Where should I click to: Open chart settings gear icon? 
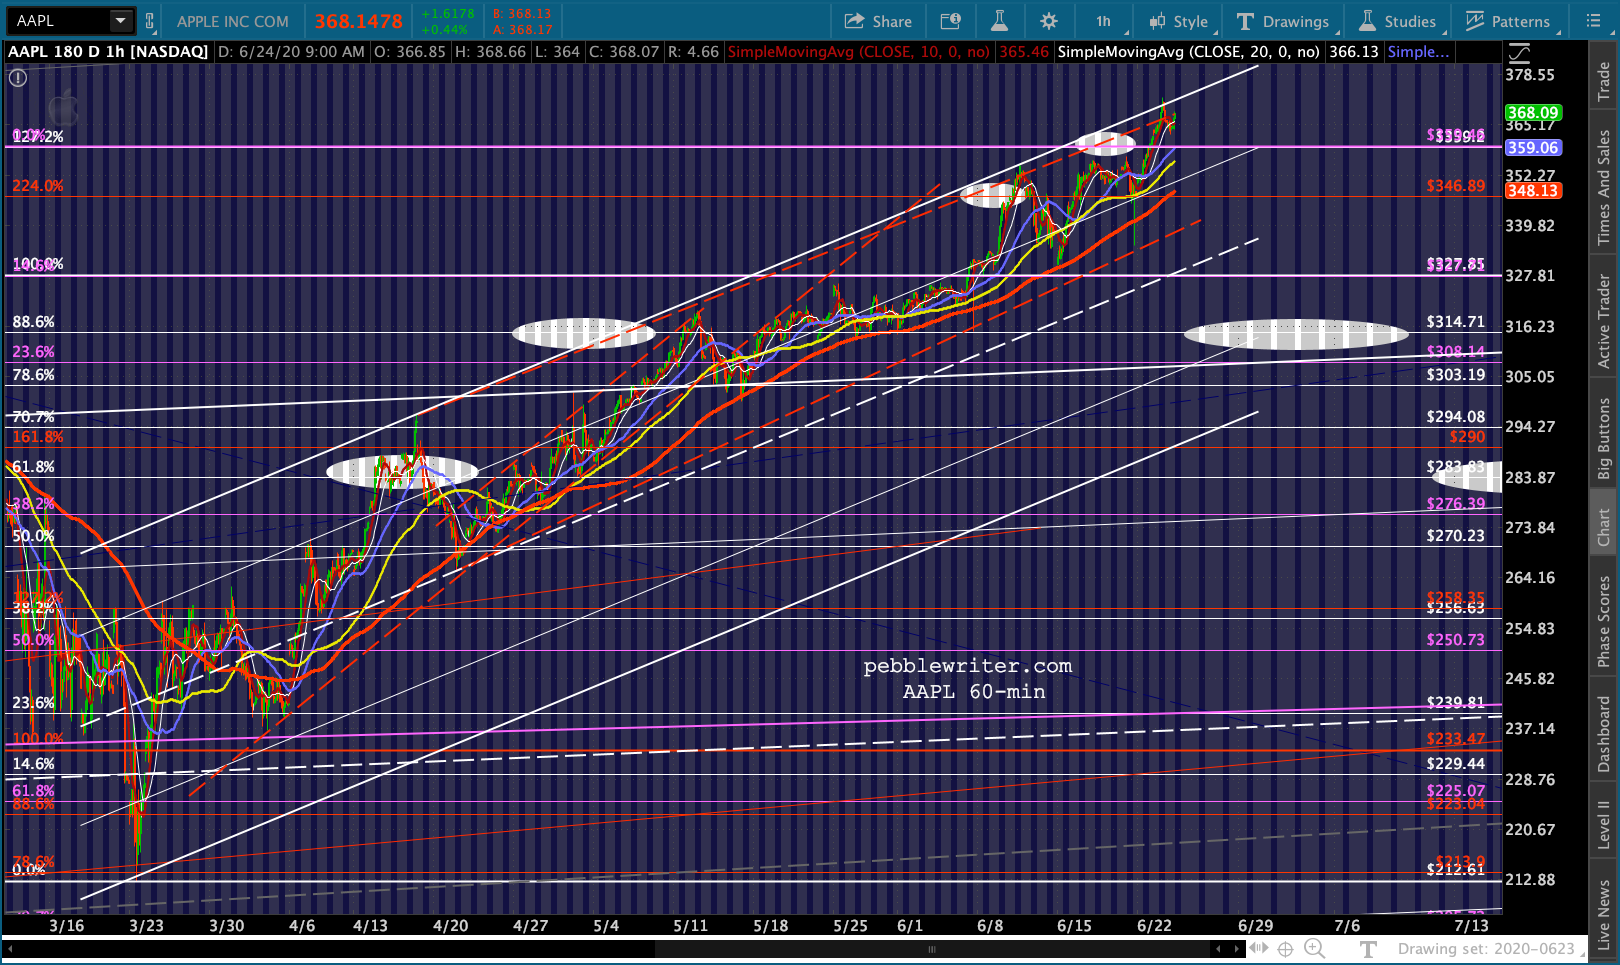coord(1048,21)
